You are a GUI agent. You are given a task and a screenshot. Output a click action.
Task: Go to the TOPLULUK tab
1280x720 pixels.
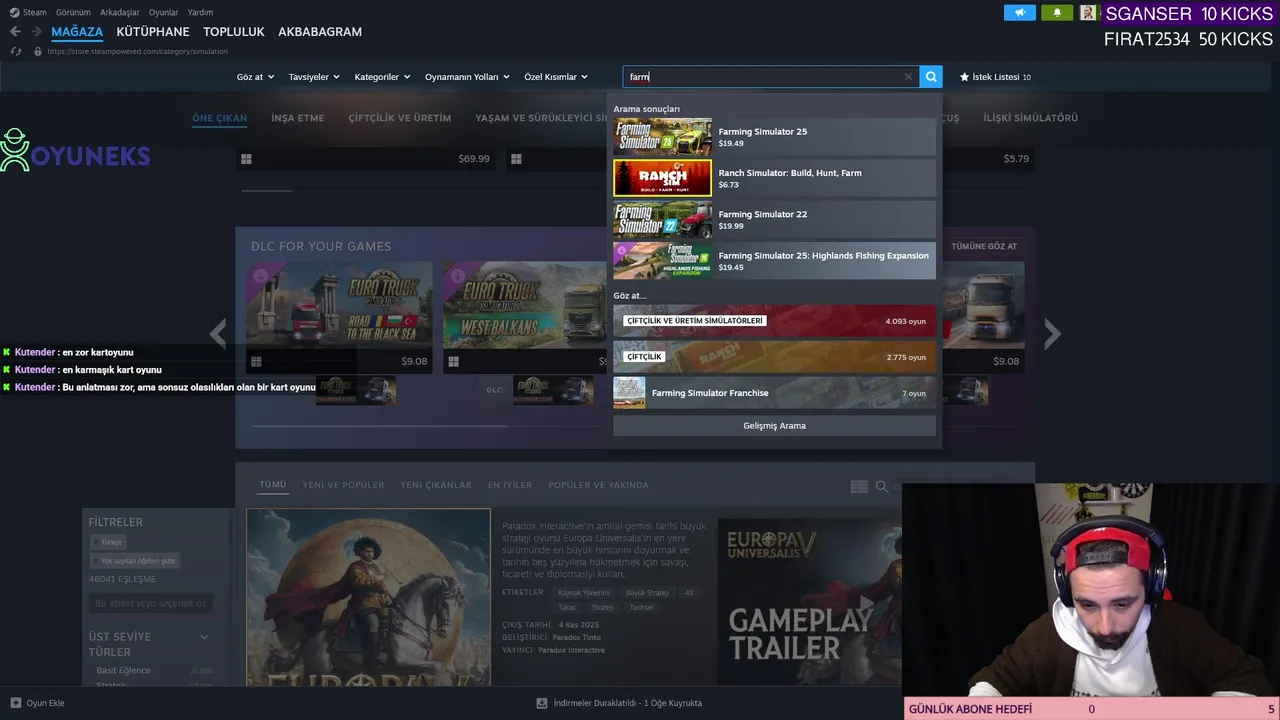pos(234,32)
